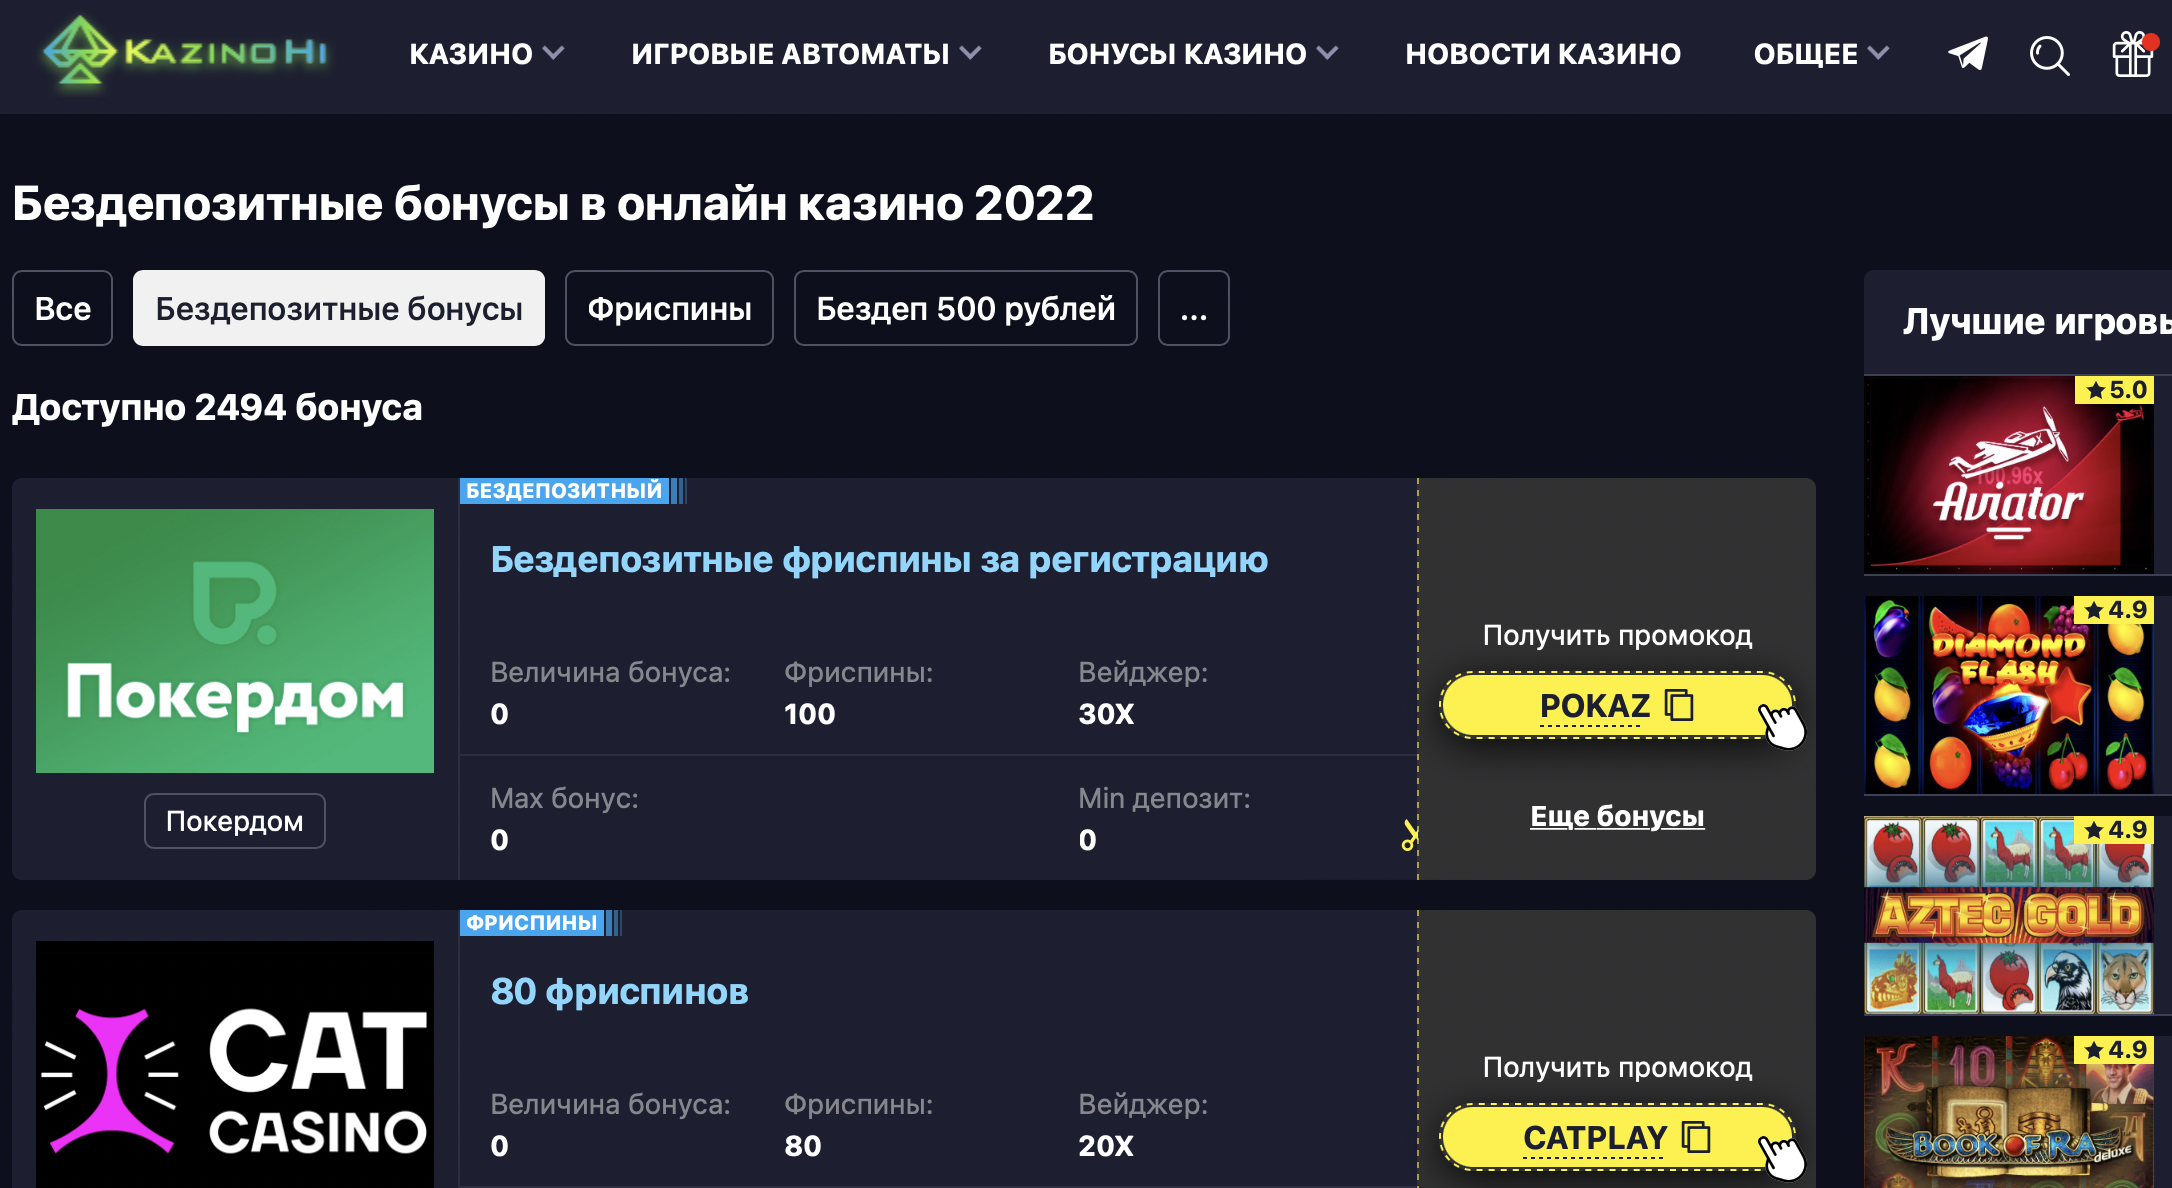
Task: Go to НОВОСТИ КАЗИНО menu item
Action: click(1543, 54)
